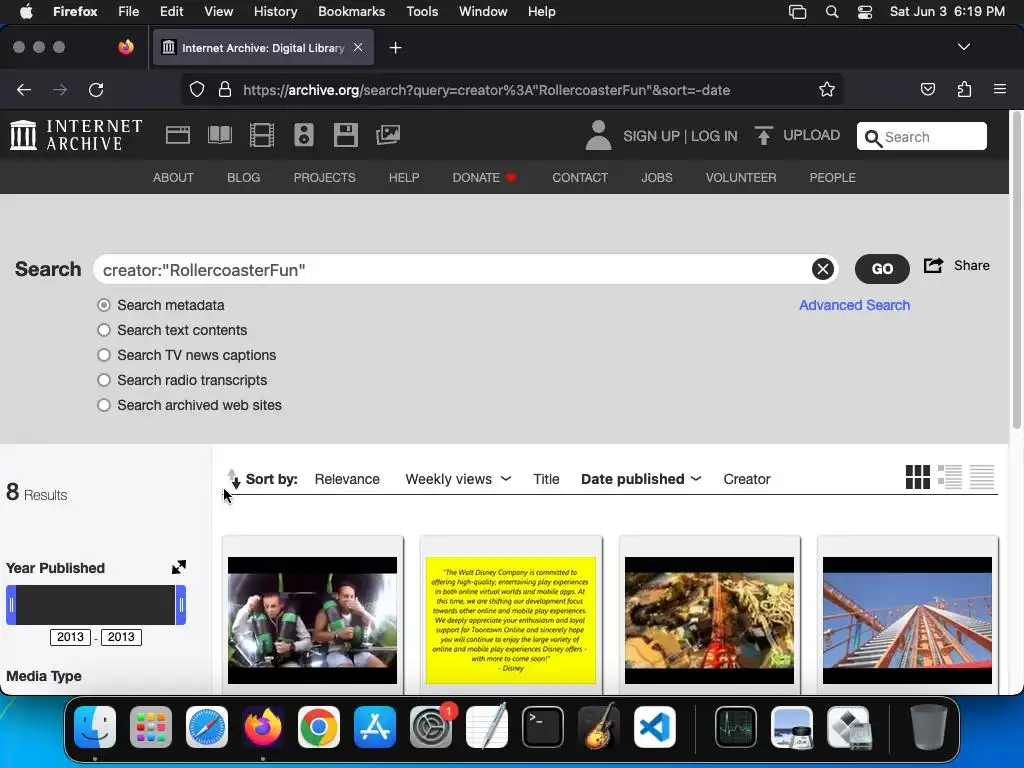
Task: Click the creator query search field
Action: pos(466,269)
